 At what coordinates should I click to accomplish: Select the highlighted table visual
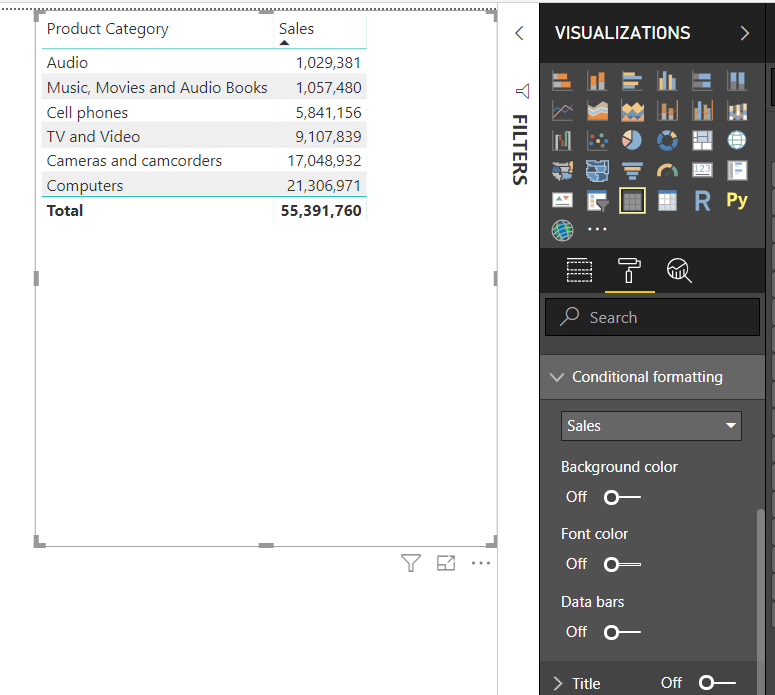(632, 201)
